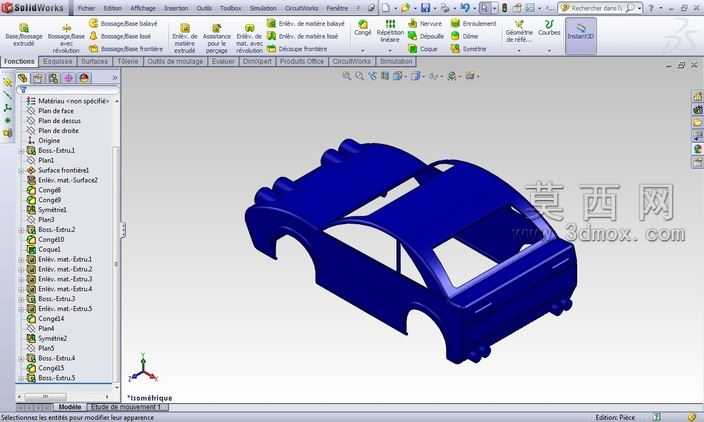
Task: Expand Géométrie de référence dropdown arrow
Action: pyautogui.click(x=519, y=50)
